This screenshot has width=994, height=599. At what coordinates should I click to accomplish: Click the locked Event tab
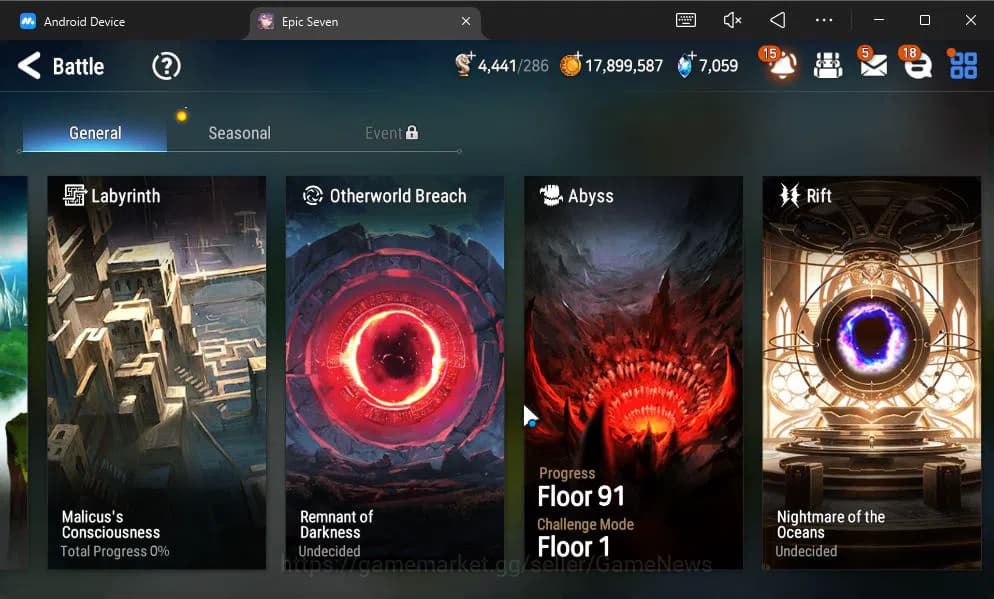click(x=391, y=133)
